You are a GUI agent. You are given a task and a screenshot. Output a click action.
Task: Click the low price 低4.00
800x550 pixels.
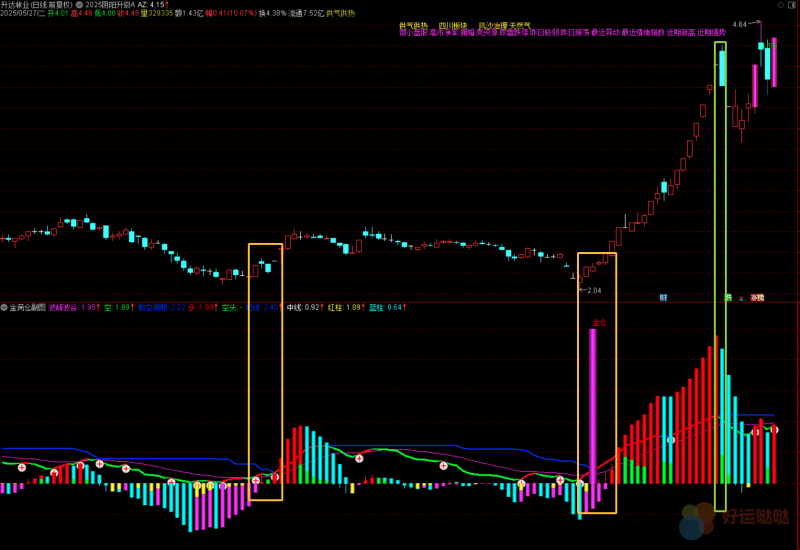[x=105, y=13]
